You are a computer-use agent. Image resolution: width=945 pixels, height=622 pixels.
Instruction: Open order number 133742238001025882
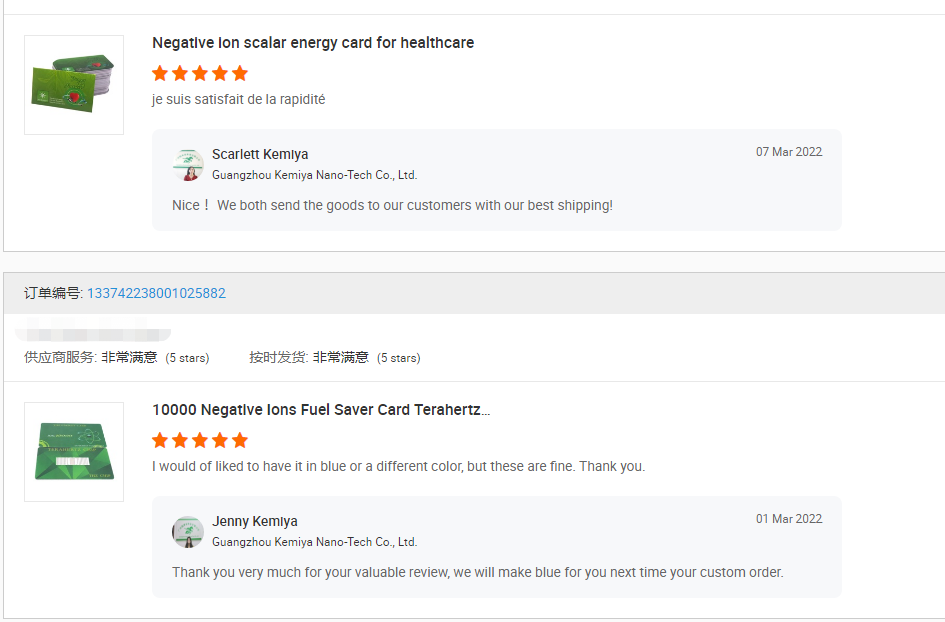coord(156,293)
